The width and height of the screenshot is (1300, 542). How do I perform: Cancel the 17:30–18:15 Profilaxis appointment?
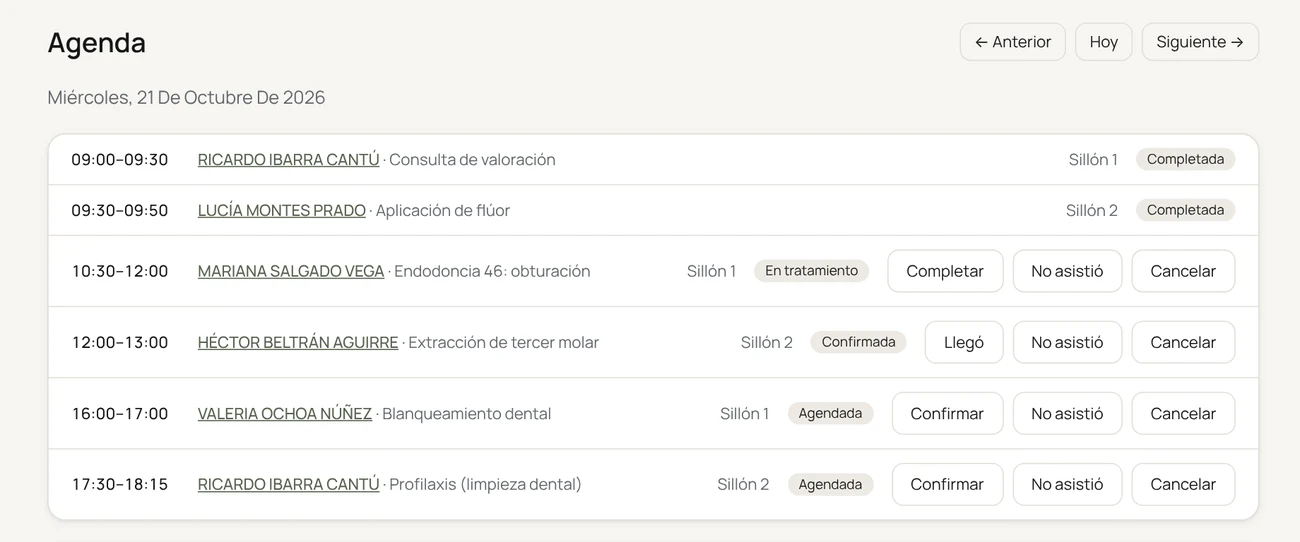(1183, 484)
